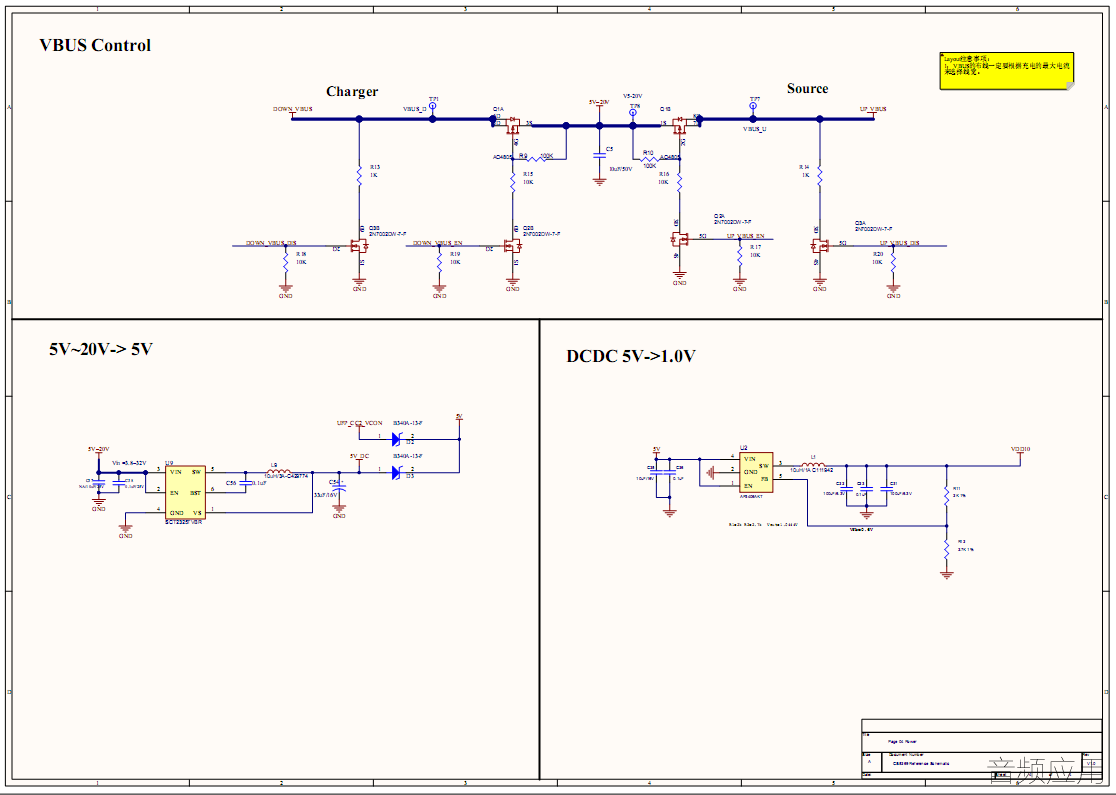1116x795 pixels.
Task: Select inductor L9 symbol
Action: 278,471
